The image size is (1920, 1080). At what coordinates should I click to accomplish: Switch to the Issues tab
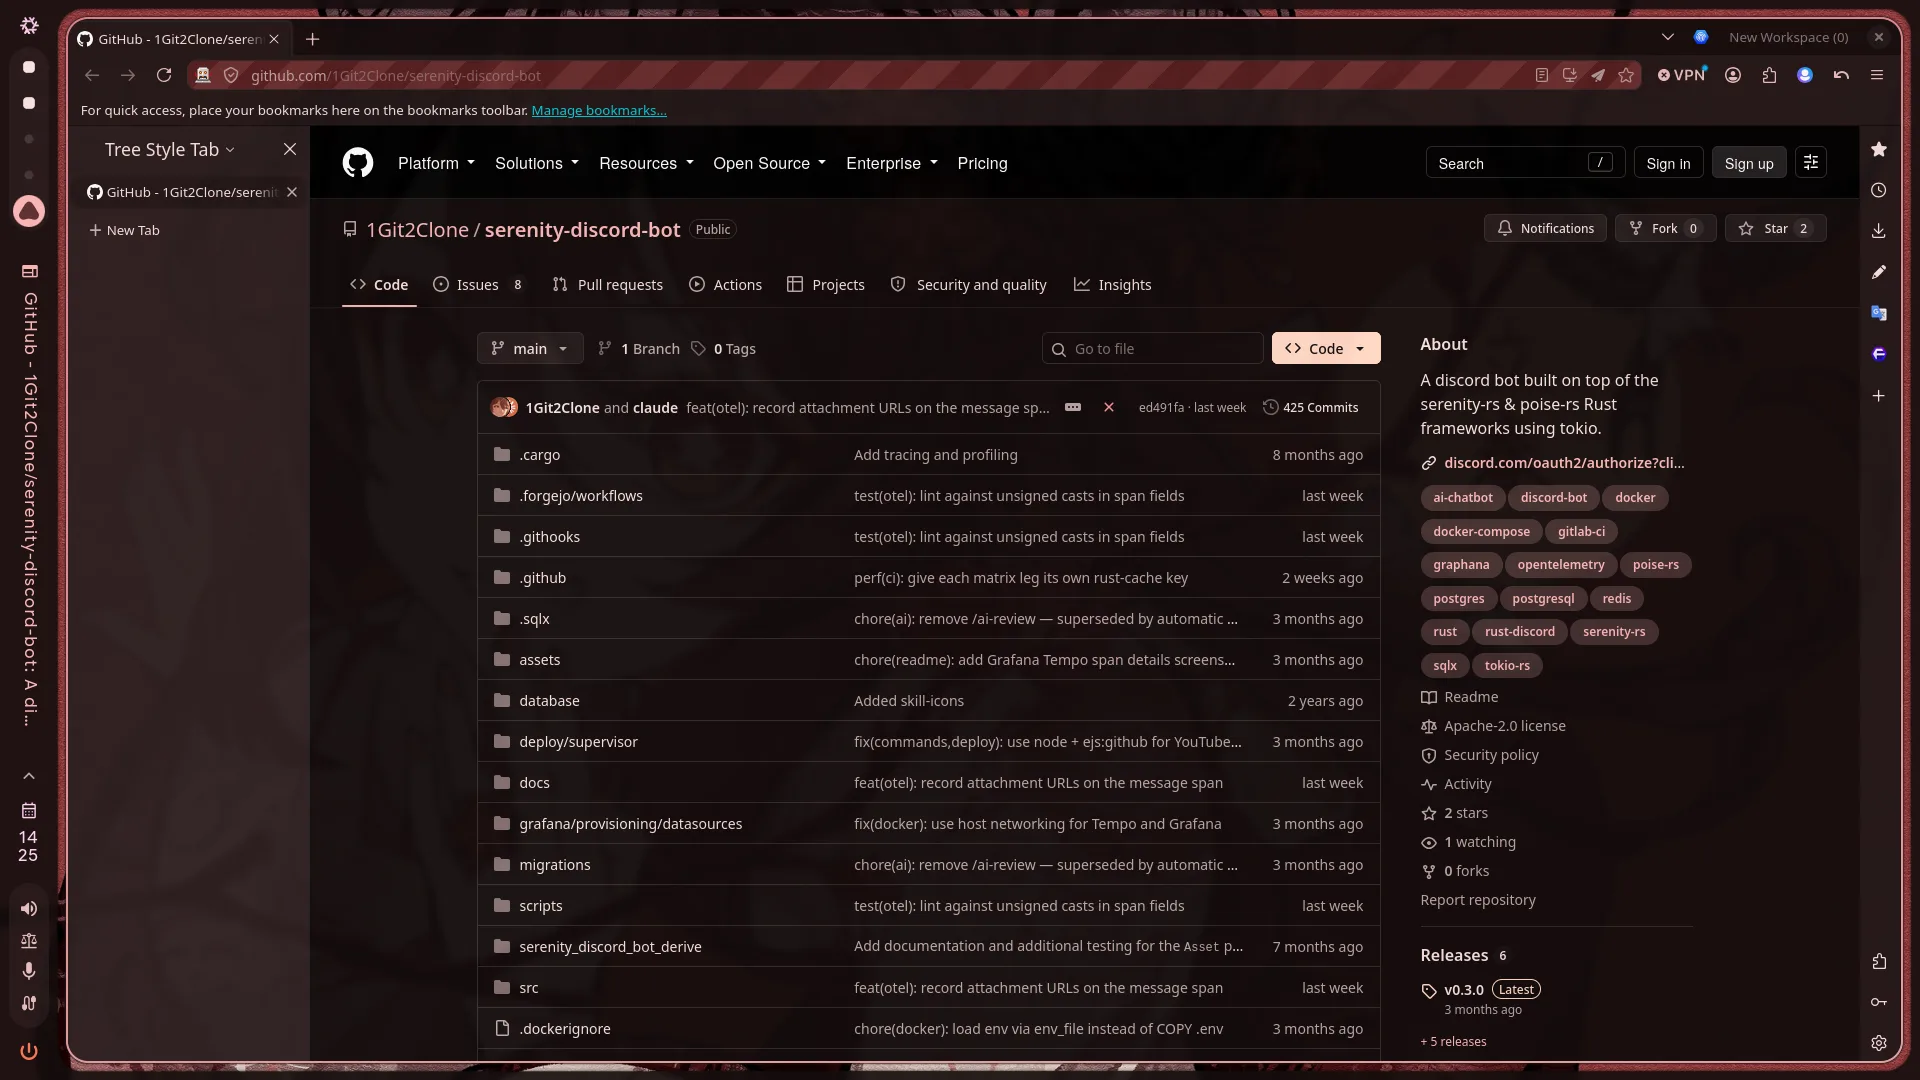478,285
